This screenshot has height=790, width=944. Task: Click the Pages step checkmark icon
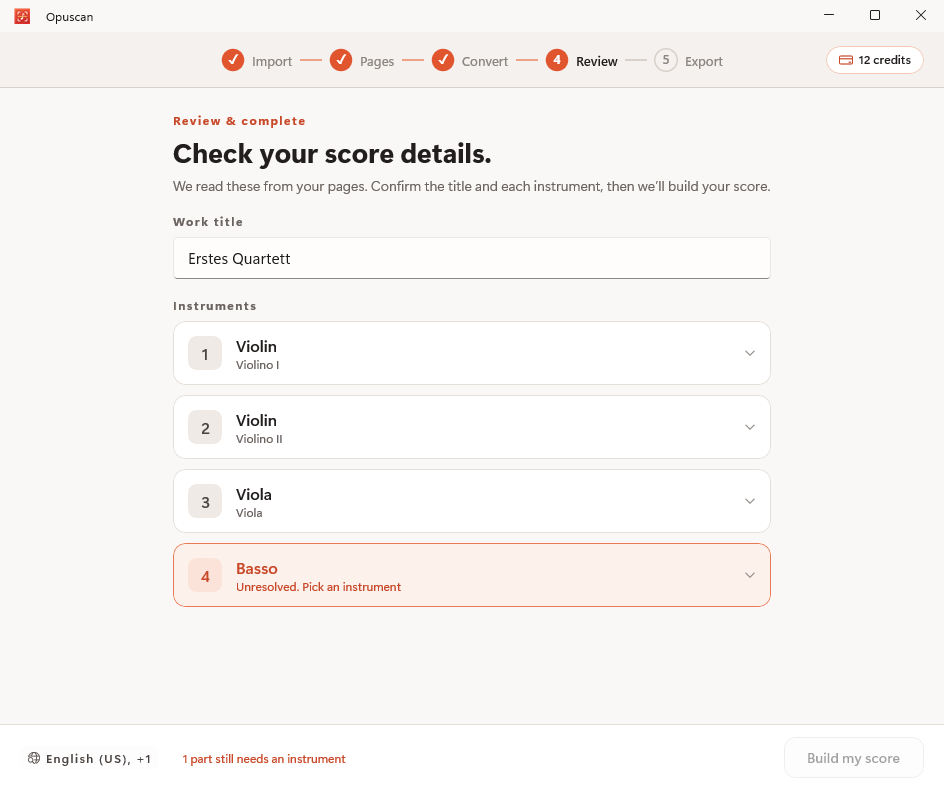click(x=341, y=60)
